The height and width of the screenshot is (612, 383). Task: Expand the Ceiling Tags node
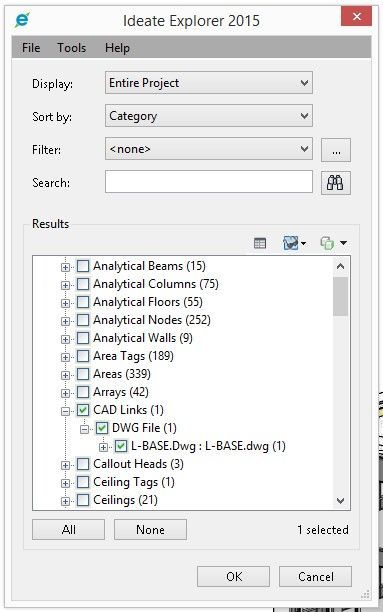click(x=65, y=483)
